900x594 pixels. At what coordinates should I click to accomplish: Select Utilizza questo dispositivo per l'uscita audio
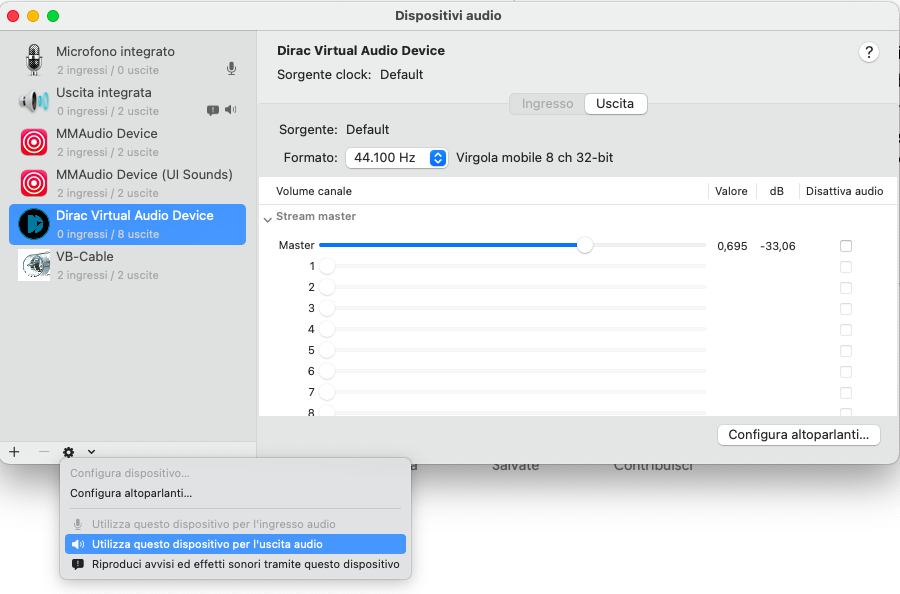coord(235,544)
